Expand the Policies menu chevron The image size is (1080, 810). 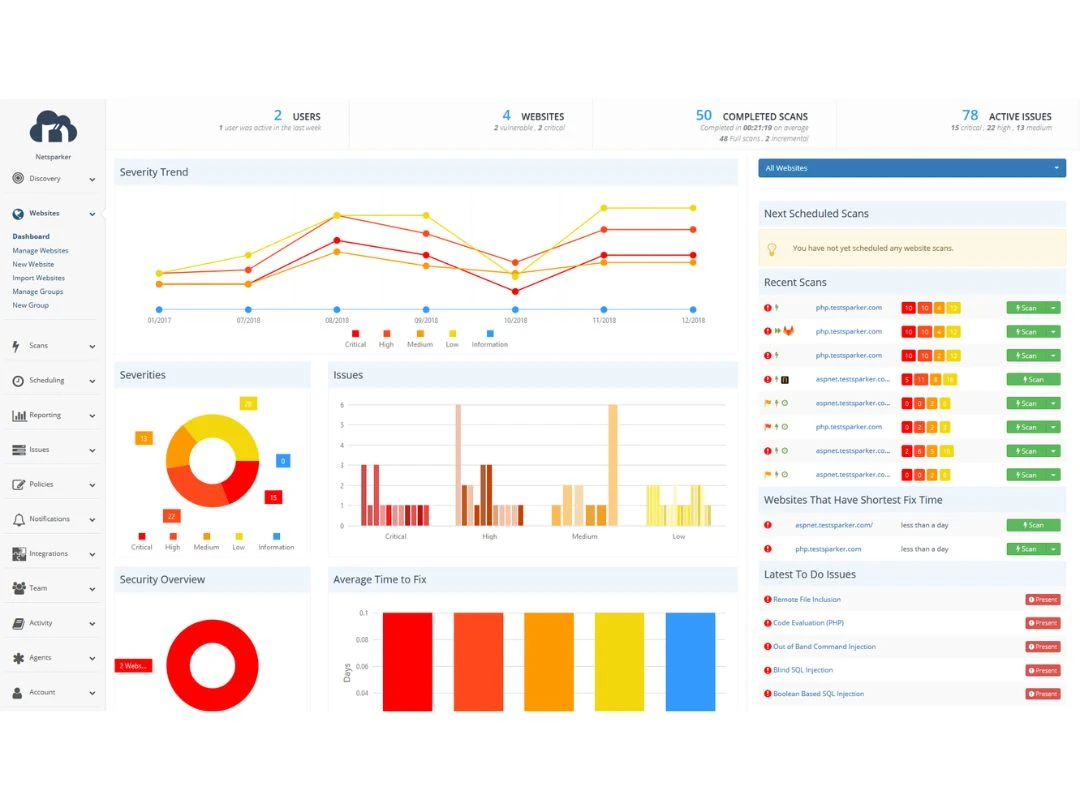pyautogui.click(x=92, y=485)
